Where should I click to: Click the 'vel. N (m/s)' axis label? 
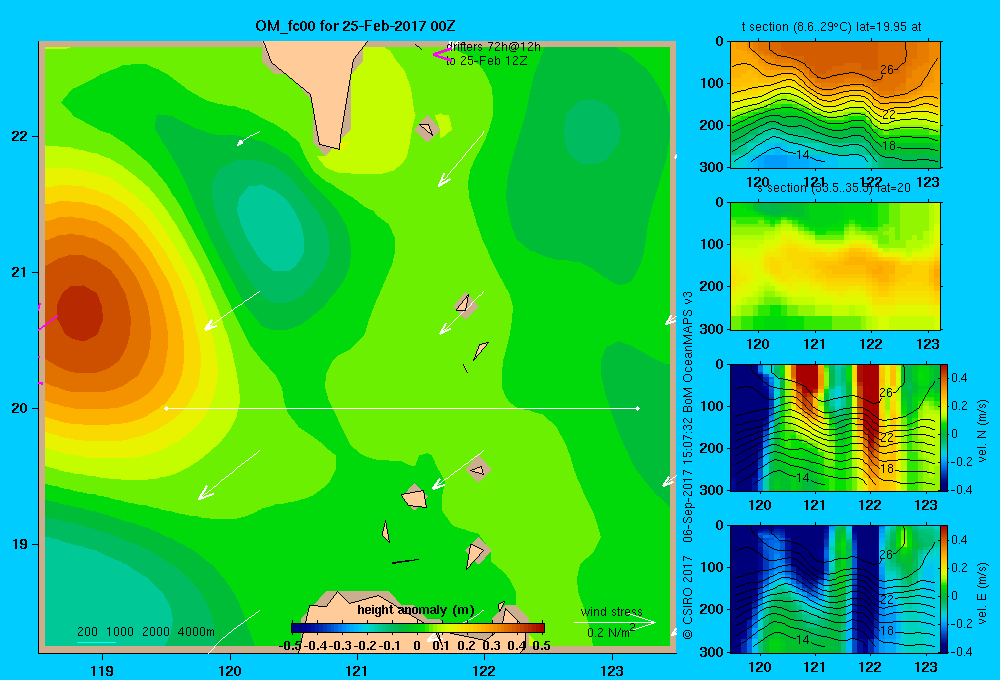click(982, 431)
